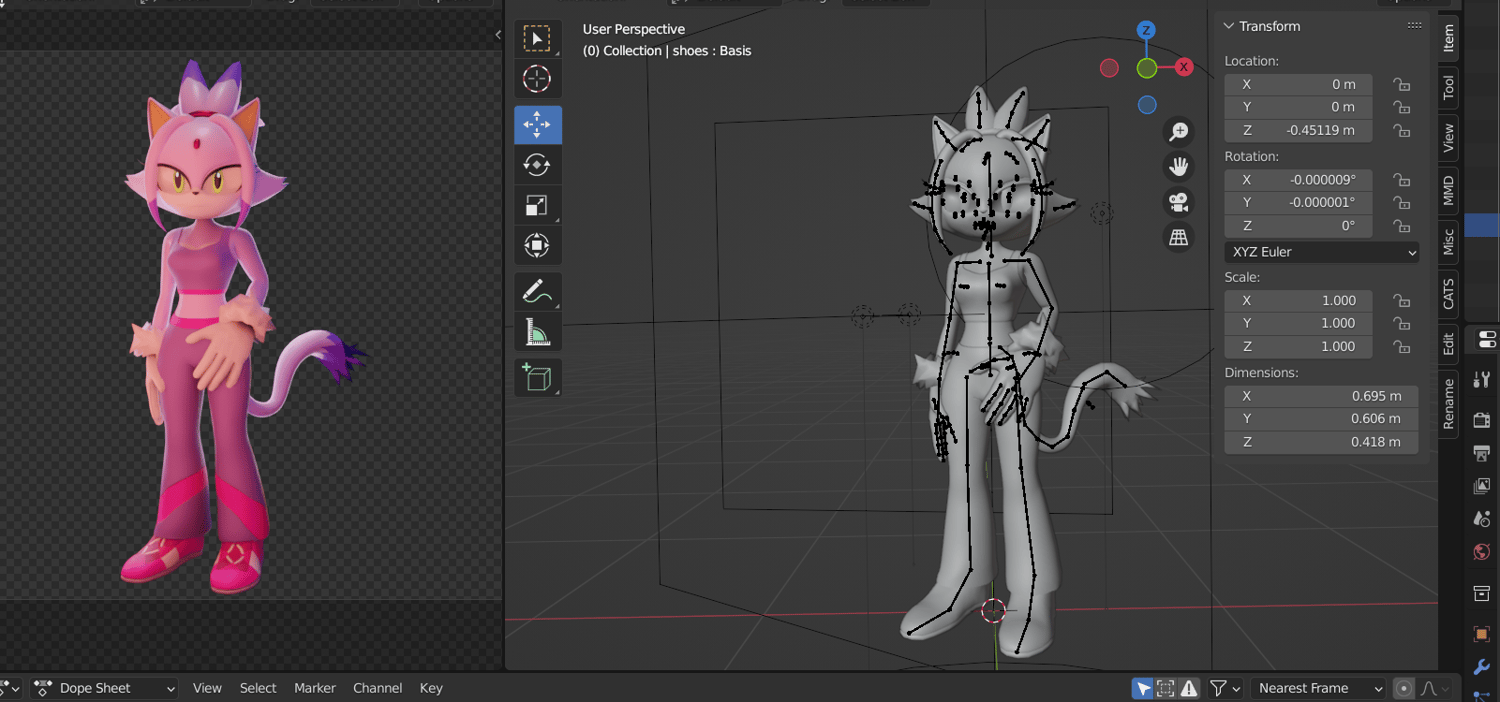Lock the Scale Z value
1500x702 pixels.
(1402, 347)
